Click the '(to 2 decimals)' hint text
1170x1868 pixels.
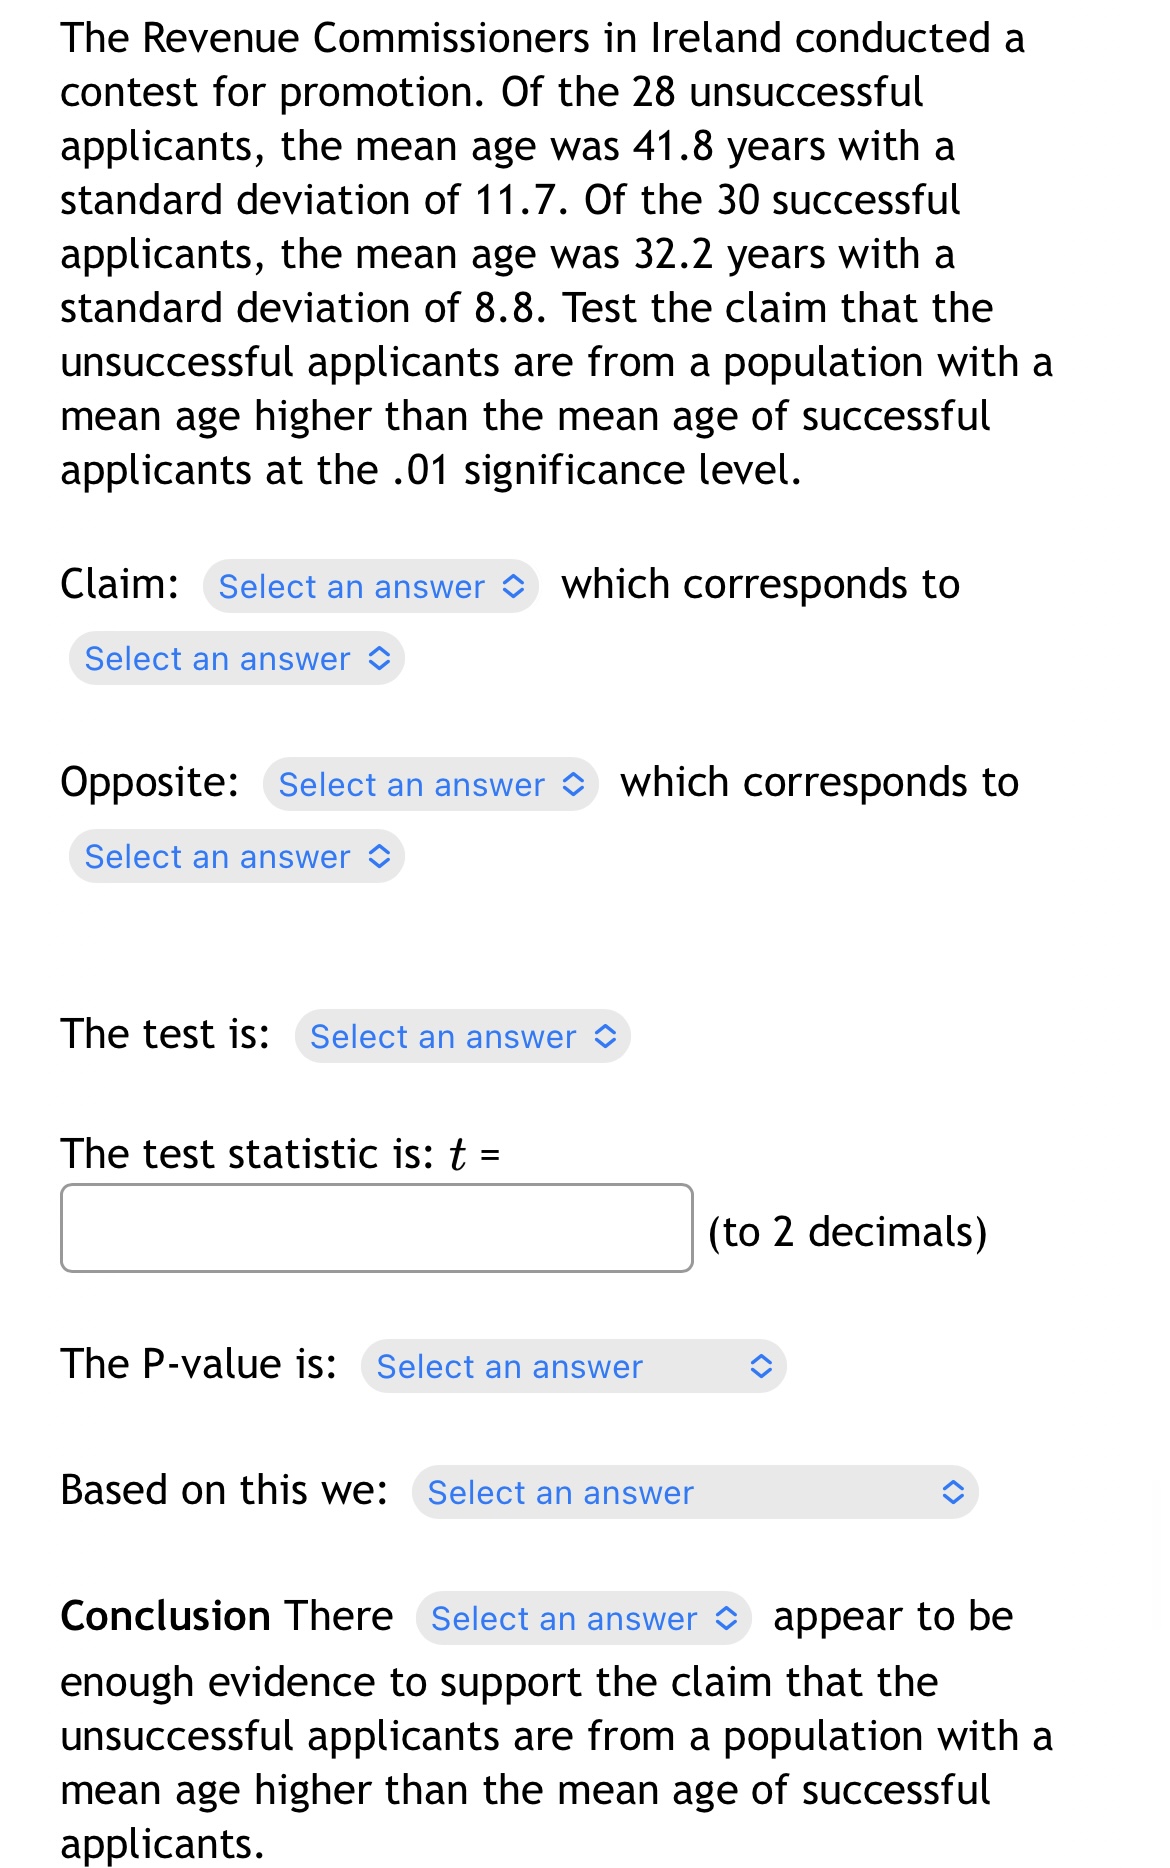pos(847,1233)
